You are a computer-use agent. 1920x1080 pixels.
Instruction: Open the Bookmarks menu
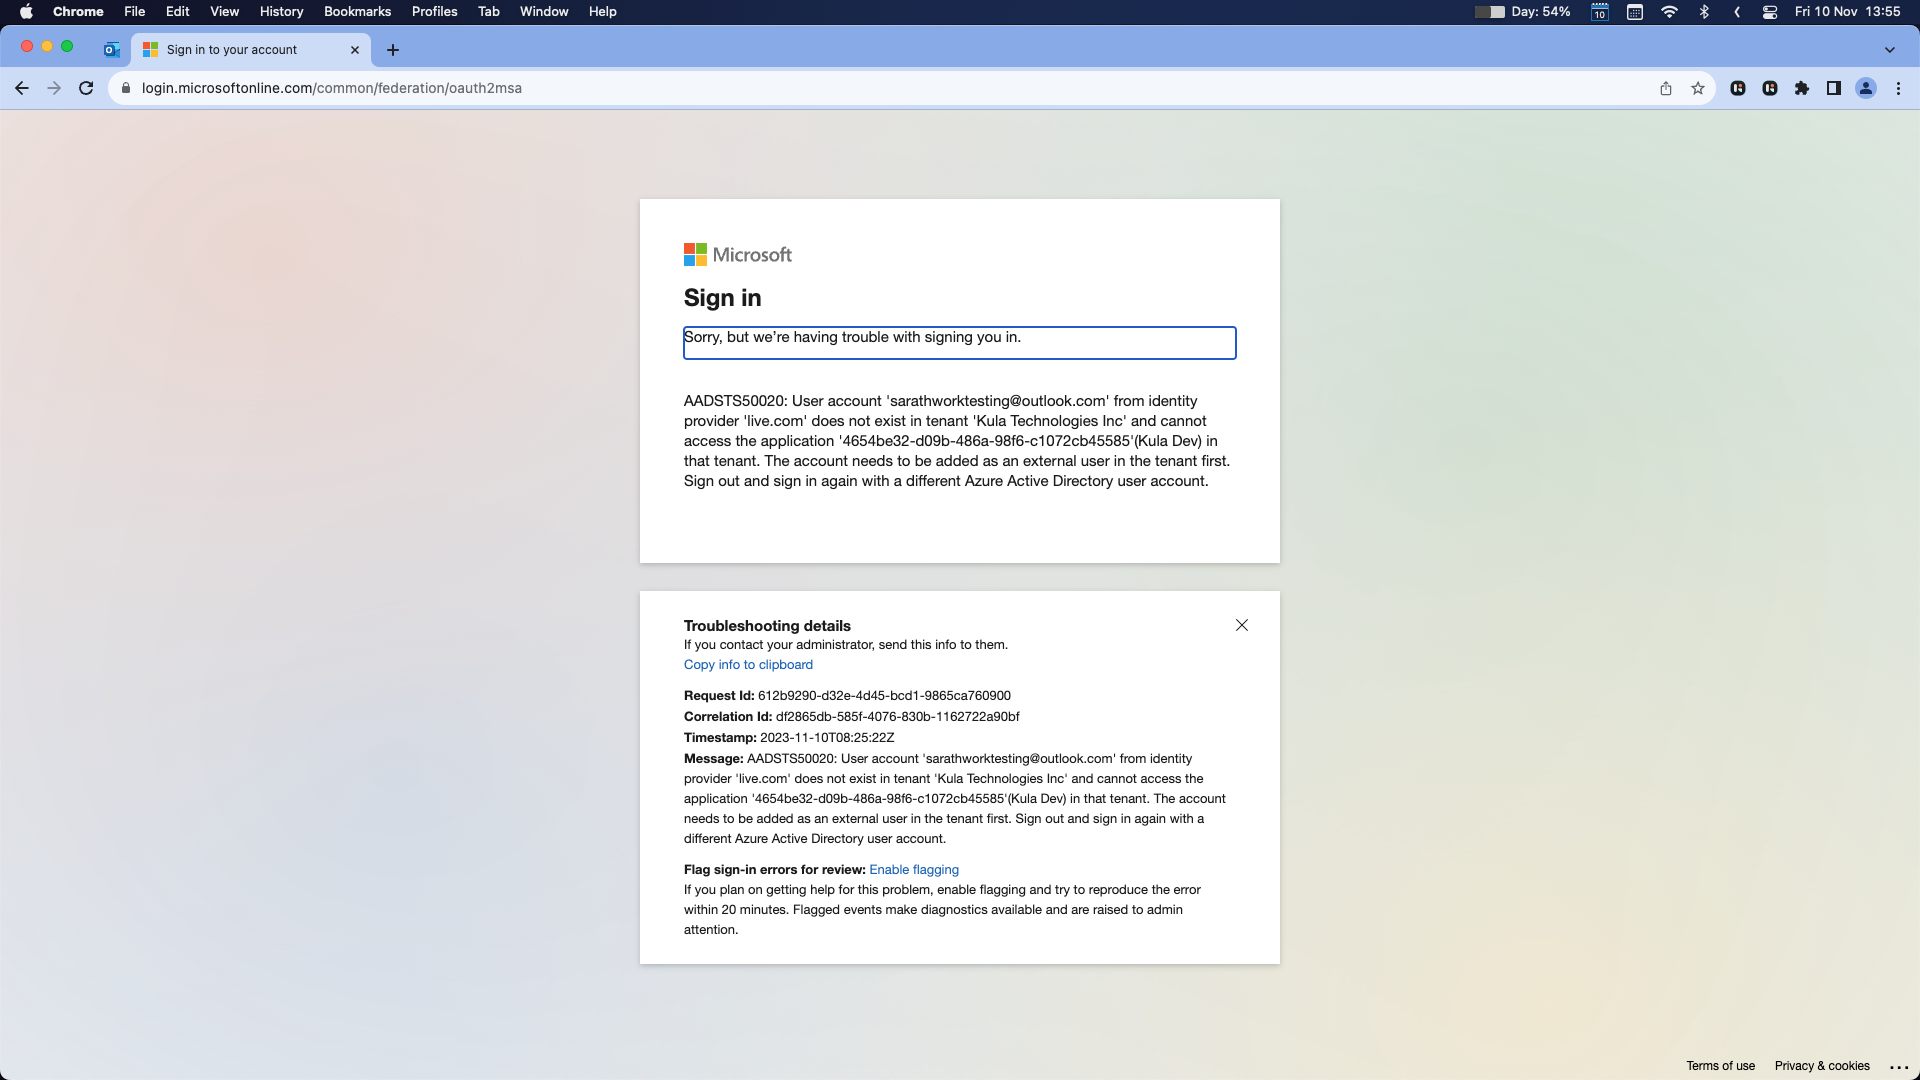pyautogui.click(x=357, y=12)
